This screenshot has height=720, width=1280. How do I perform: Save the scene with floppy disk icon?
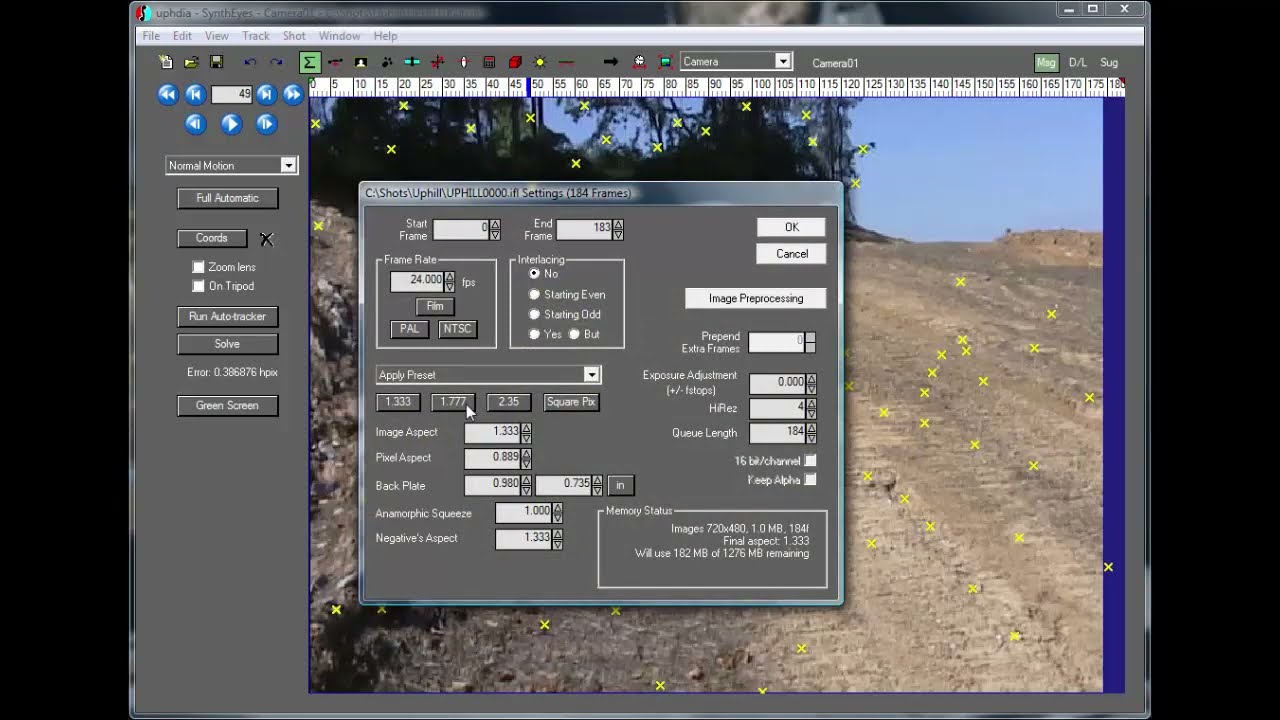(x=216, y=62)
